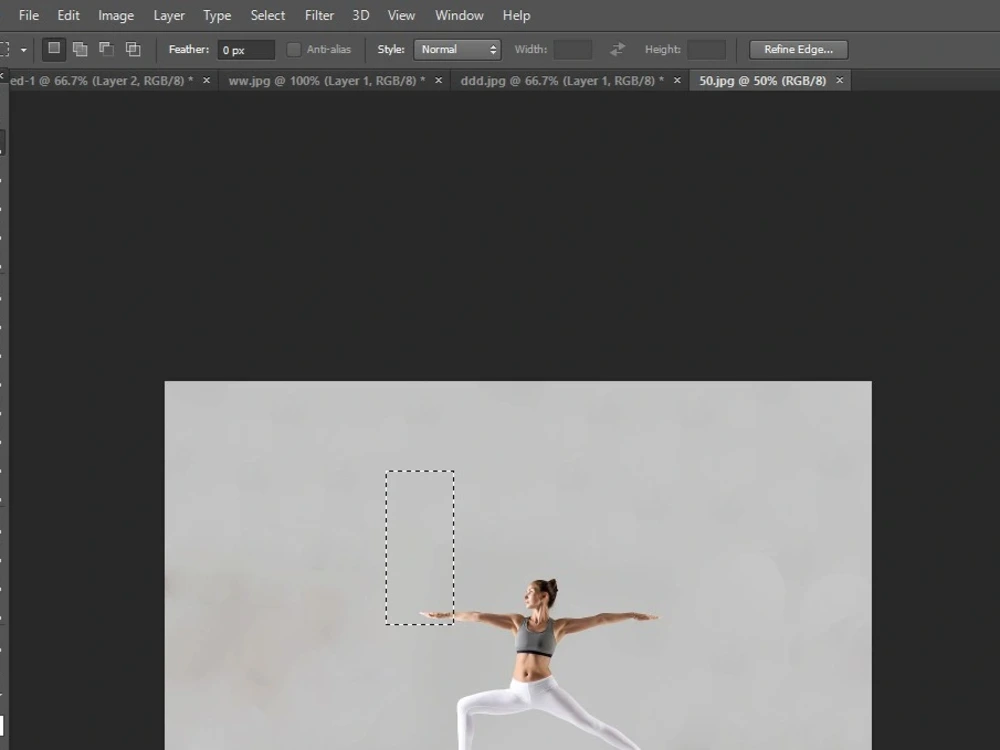Close the ddd.jpg document tab
This screenshot has width=1000, height=750.
click(677, 80)
